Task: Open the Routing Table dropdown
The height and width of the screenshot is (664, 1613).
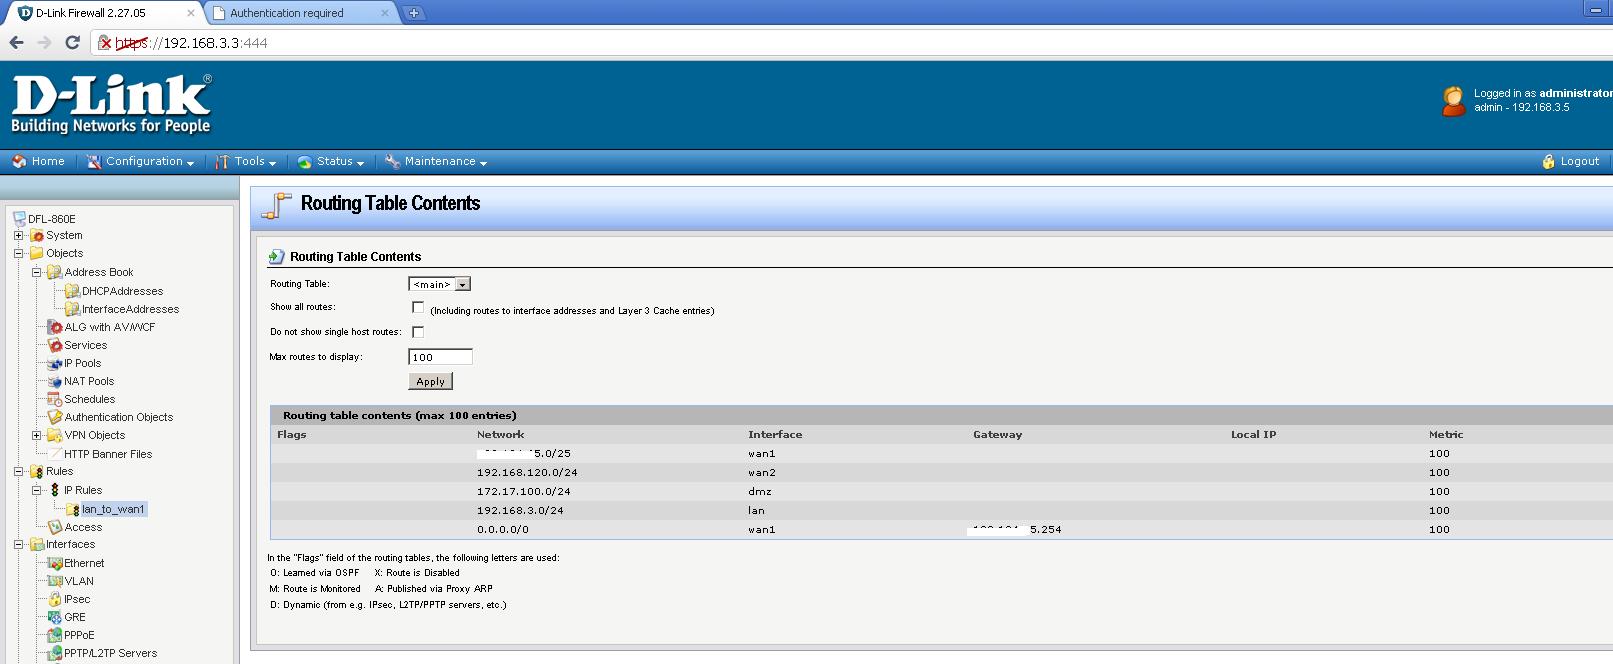Action: (x=439, y=284)
